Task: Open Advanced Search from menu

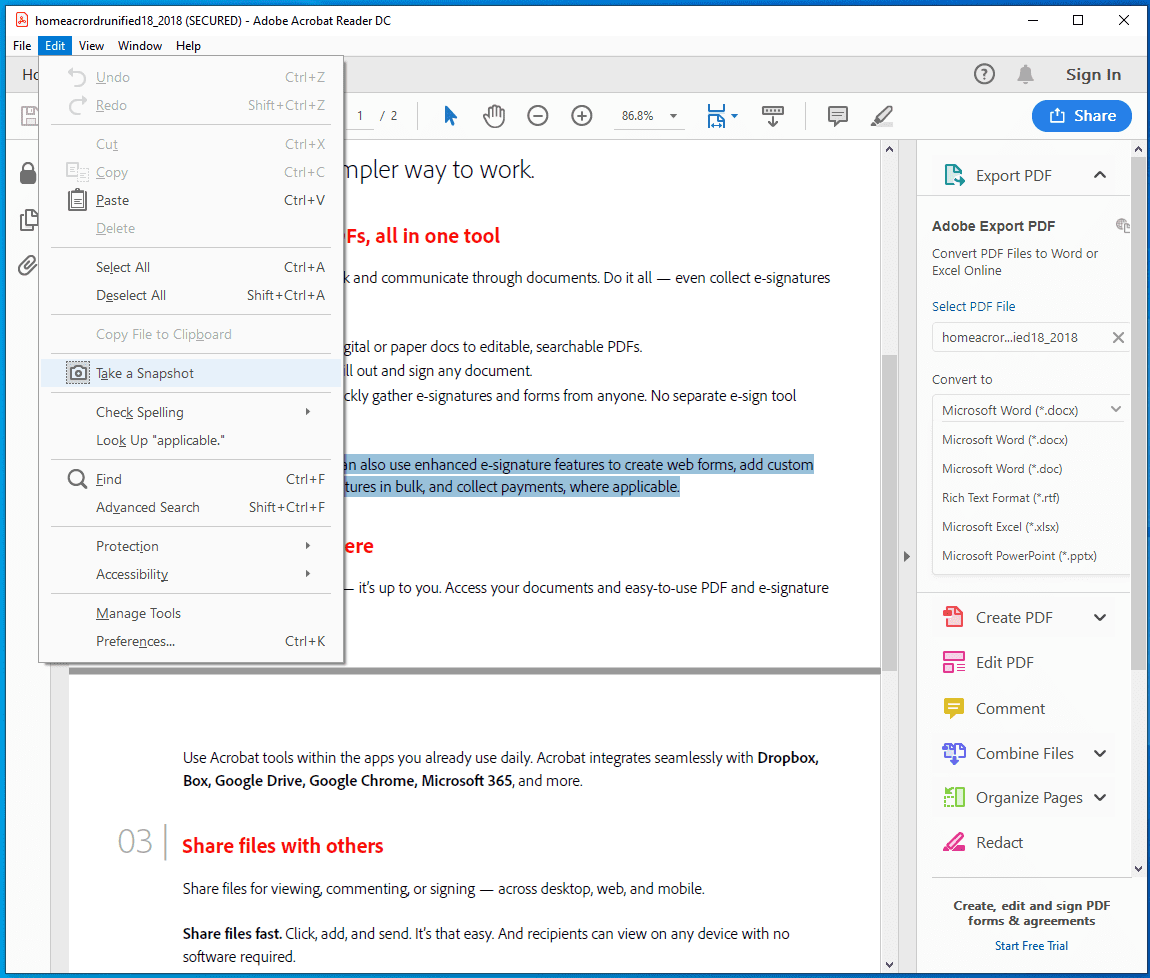Action: (x=191, y=507)
